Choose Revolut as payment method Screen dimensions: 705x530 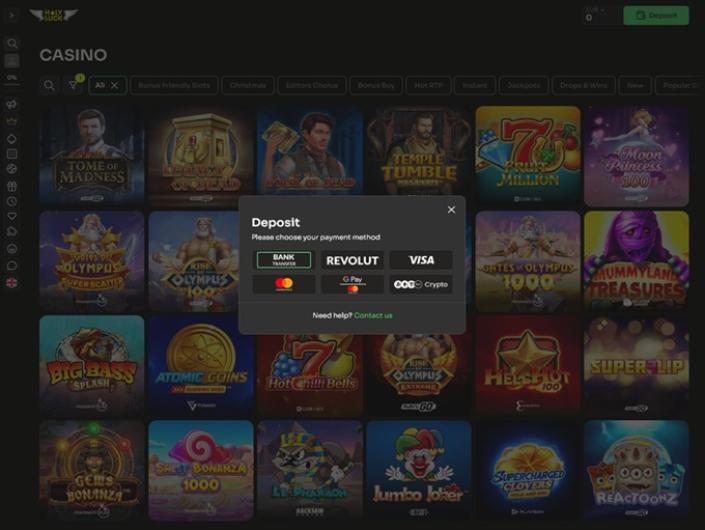tap(352, 260)
